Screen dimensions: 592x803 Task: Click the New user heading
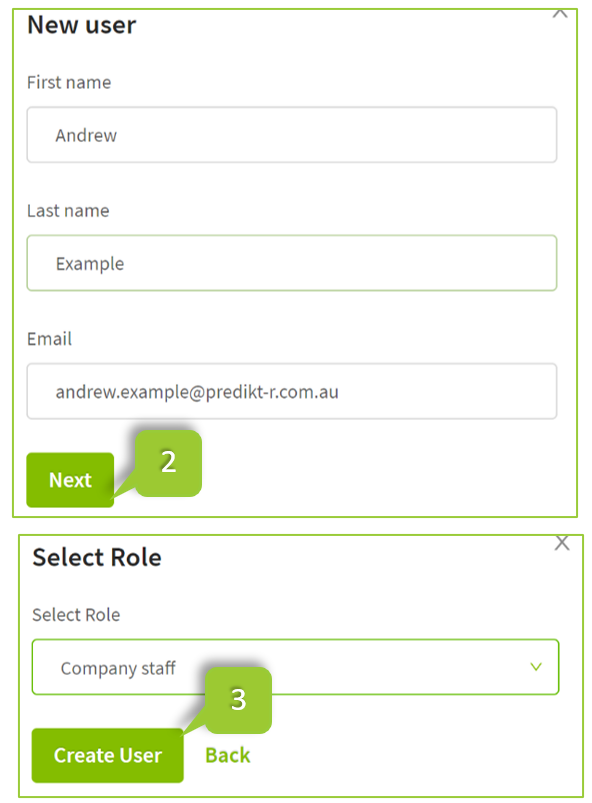[x=81, y=25]
